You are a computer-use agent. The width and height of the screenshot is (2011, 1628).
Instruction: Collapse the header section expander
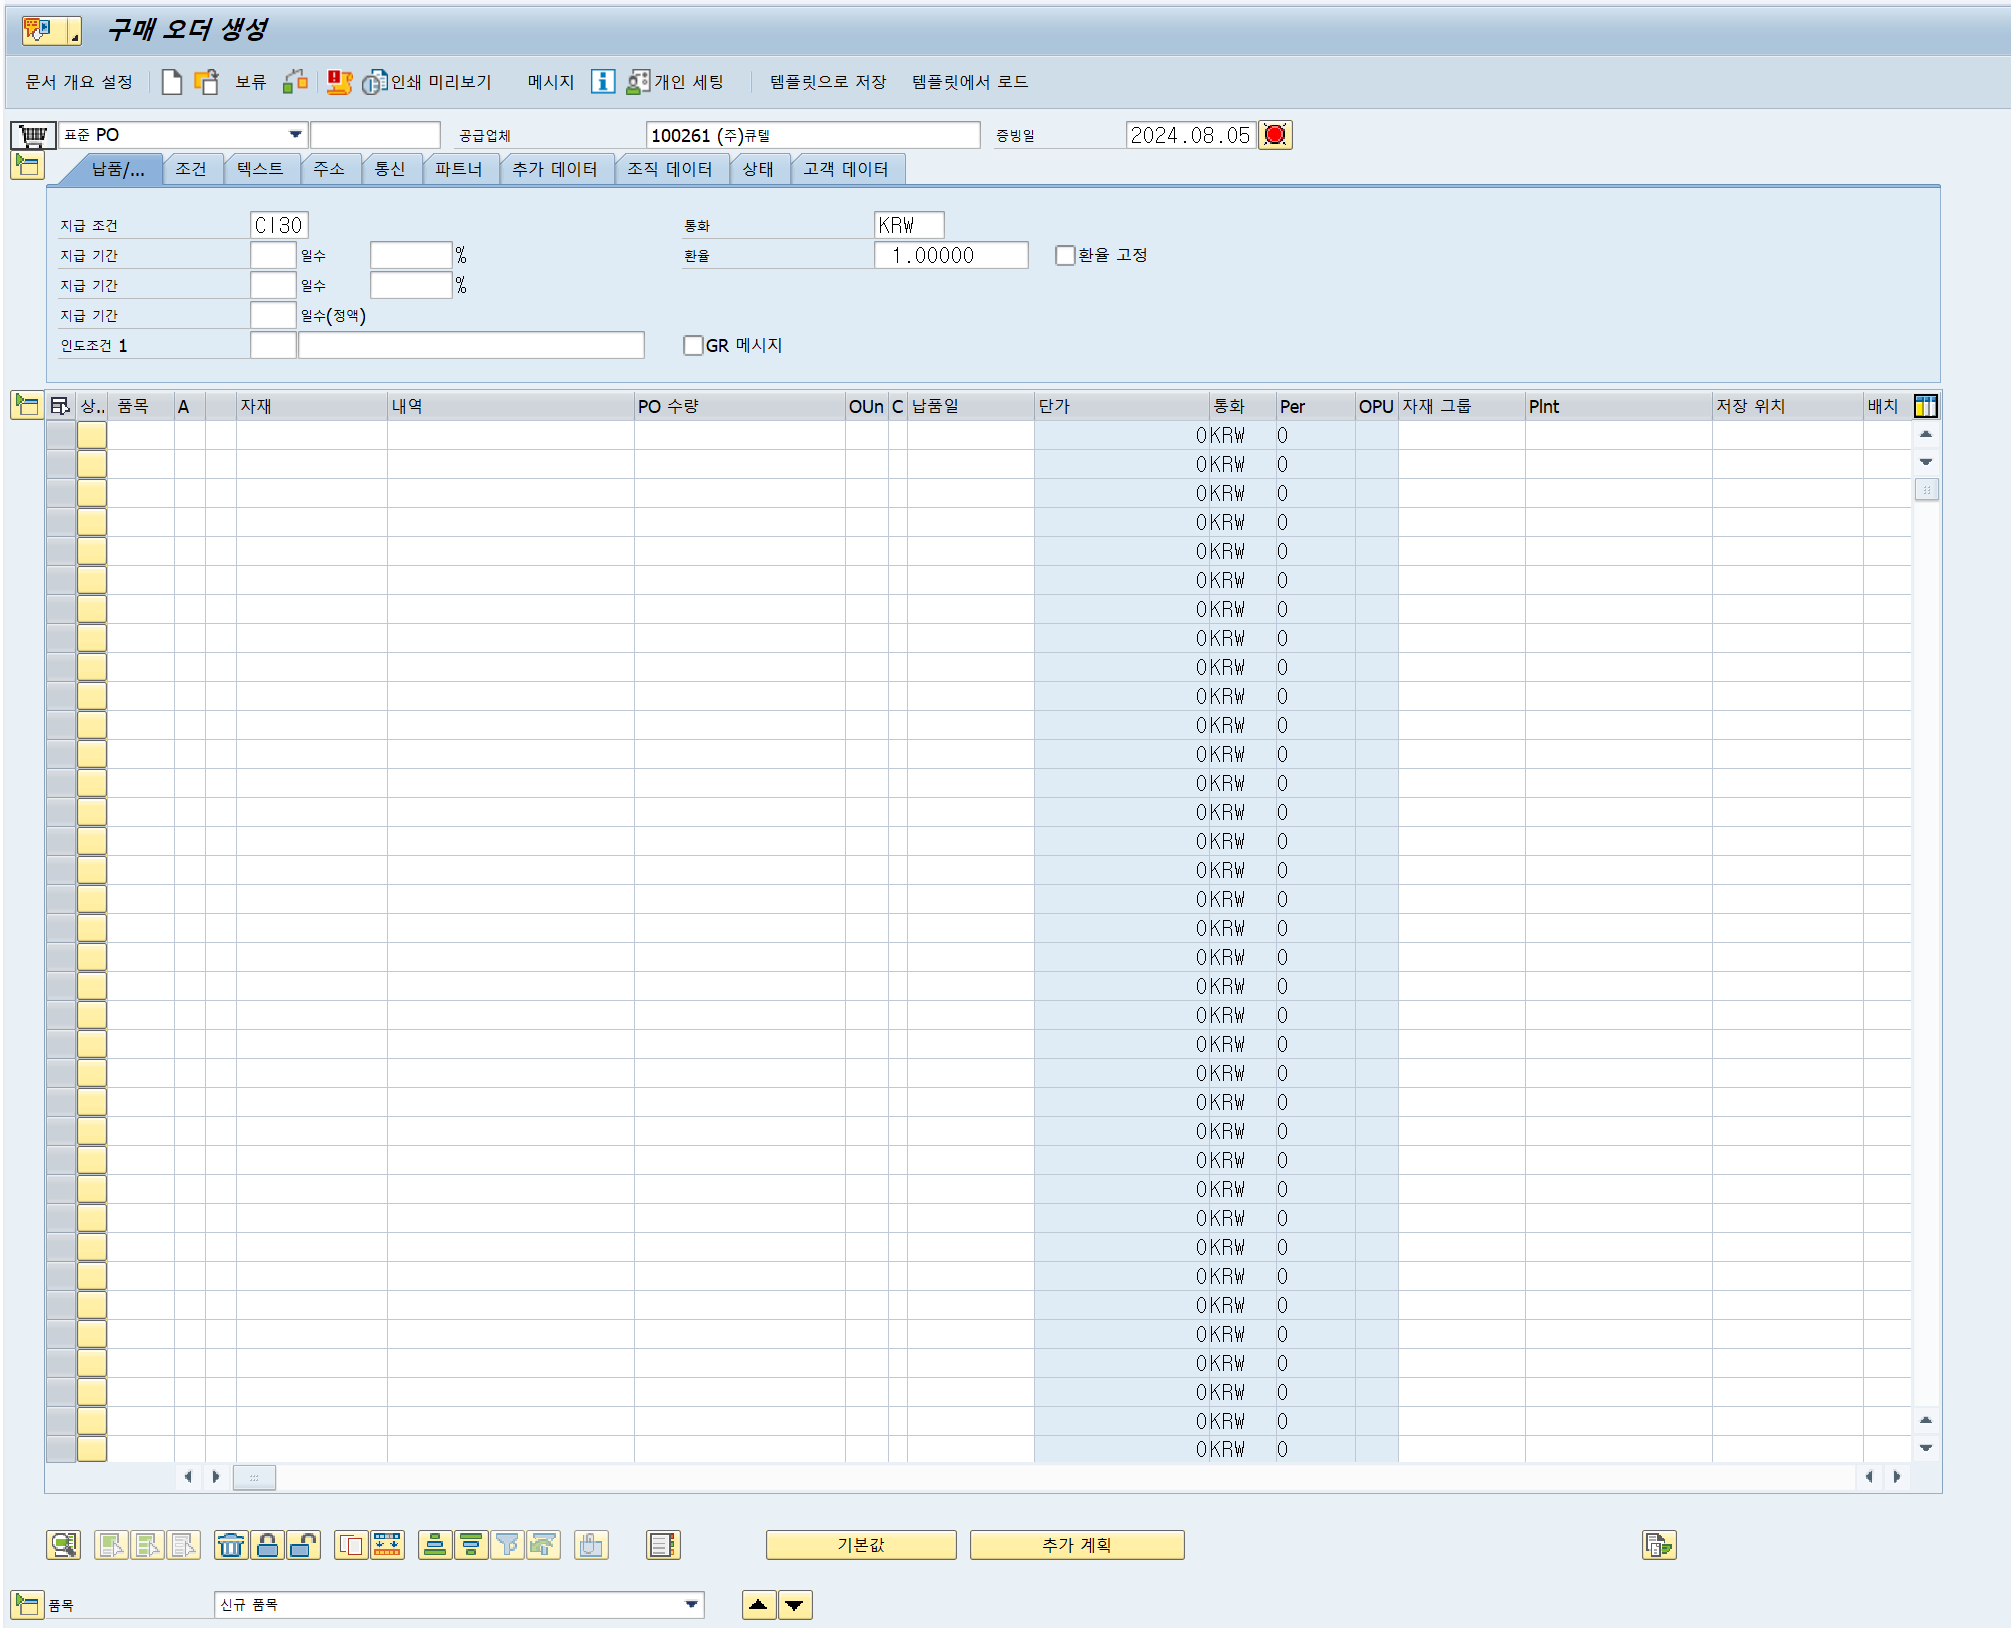point(27,166)
